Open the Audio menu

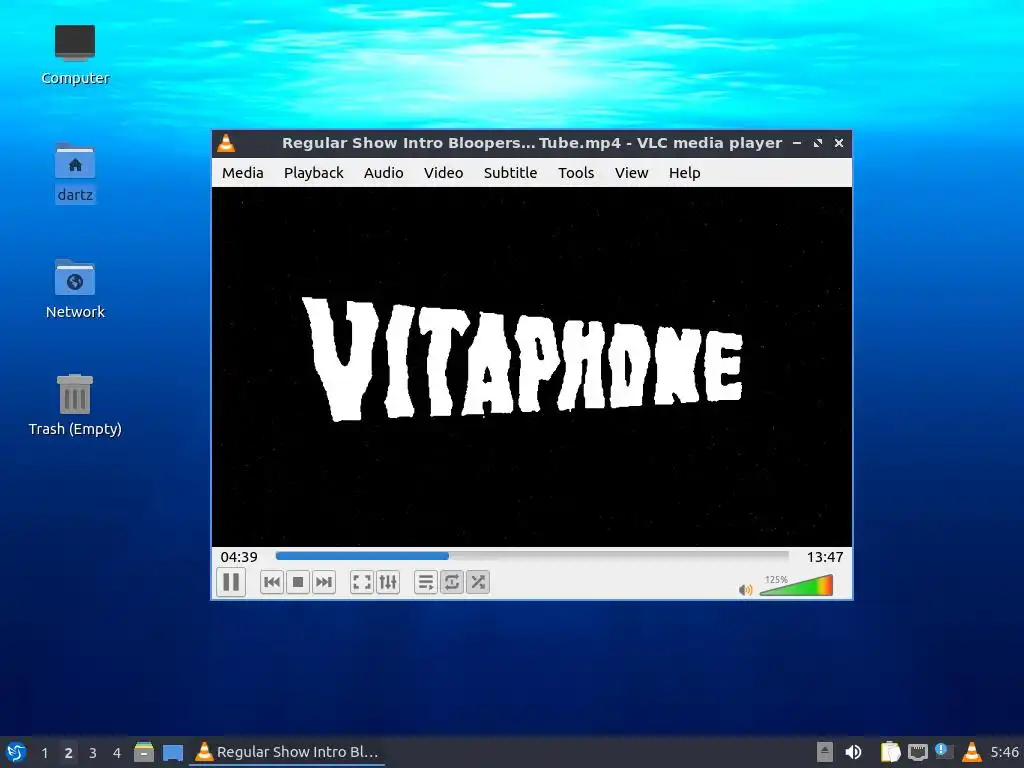click(383, 173)
